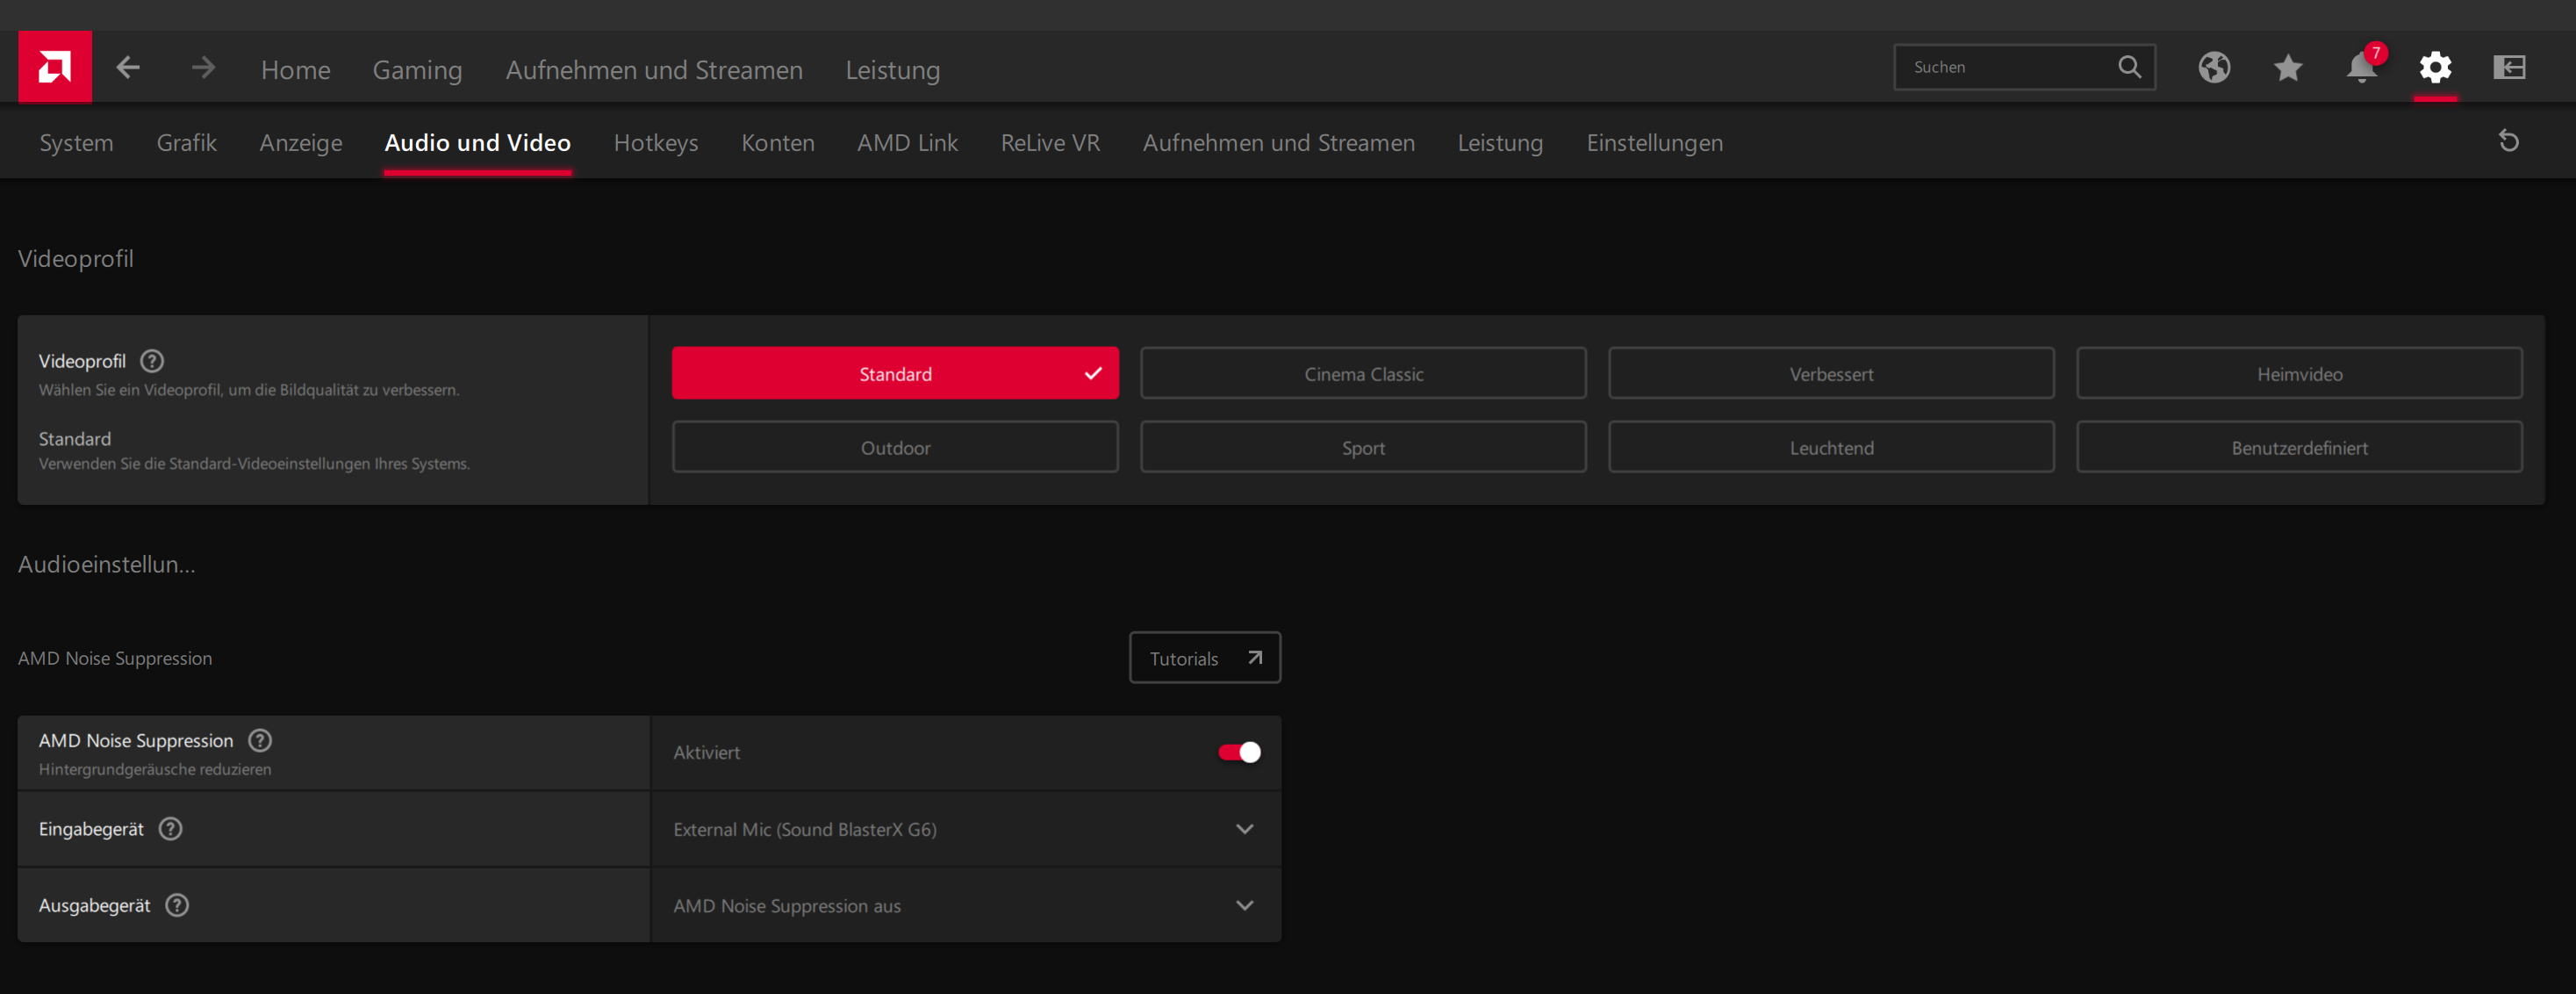Open the Gaming menu
Viewport: 2576px width, 994px height.
[417, 70]
